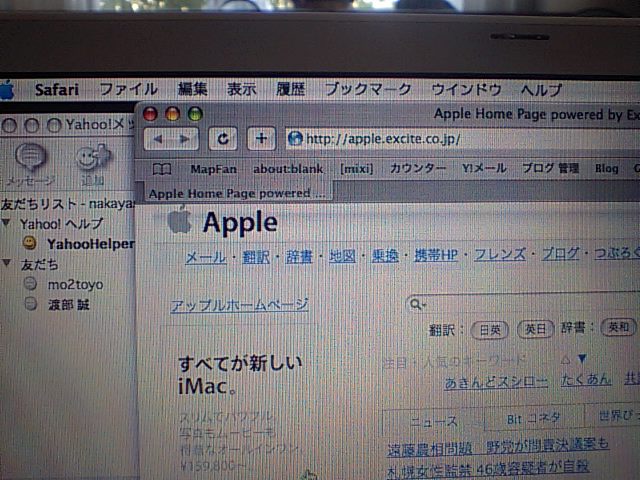Open the ブログ管理 bookmark
The width and height of the screenshot is (640, 480).
click(551, 168)
